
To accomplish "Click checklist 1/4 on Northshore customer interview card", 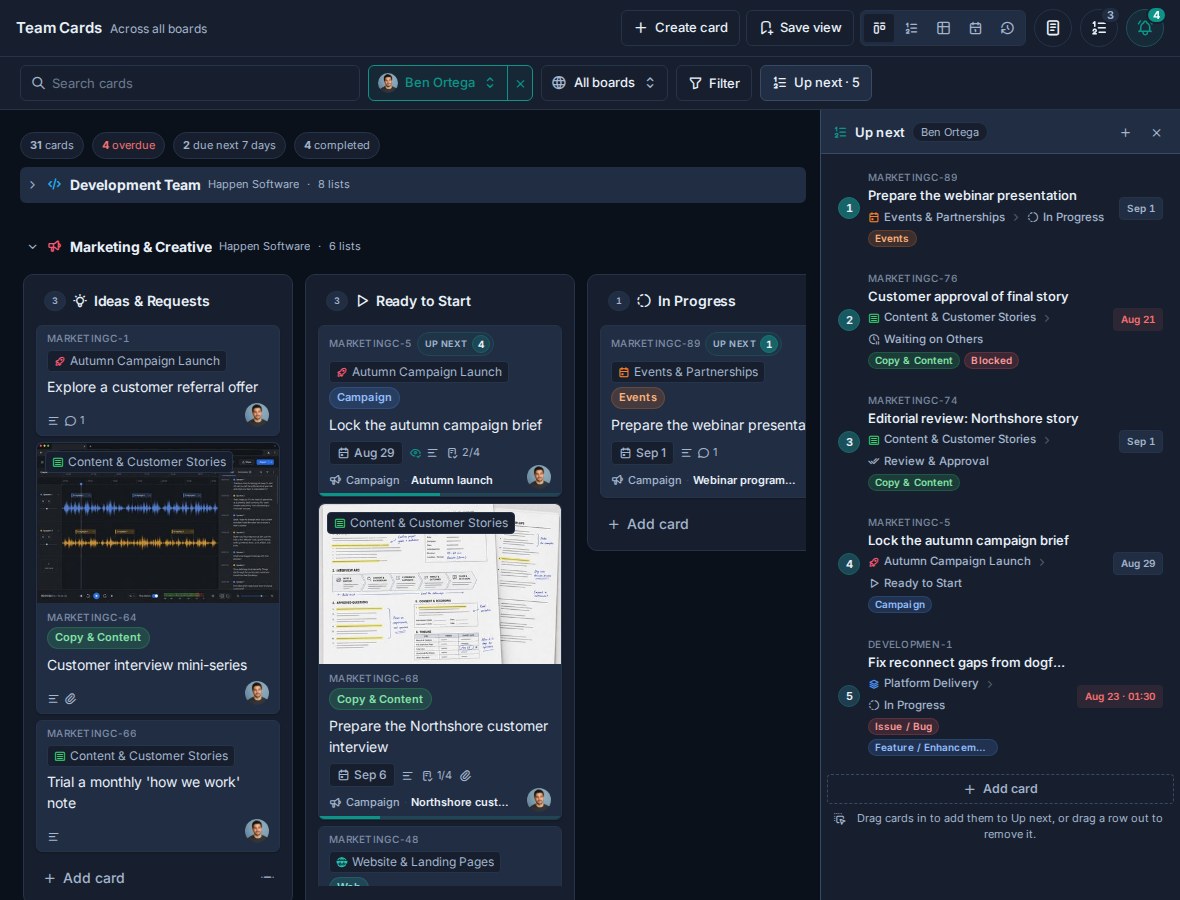I will coord(437,775).
